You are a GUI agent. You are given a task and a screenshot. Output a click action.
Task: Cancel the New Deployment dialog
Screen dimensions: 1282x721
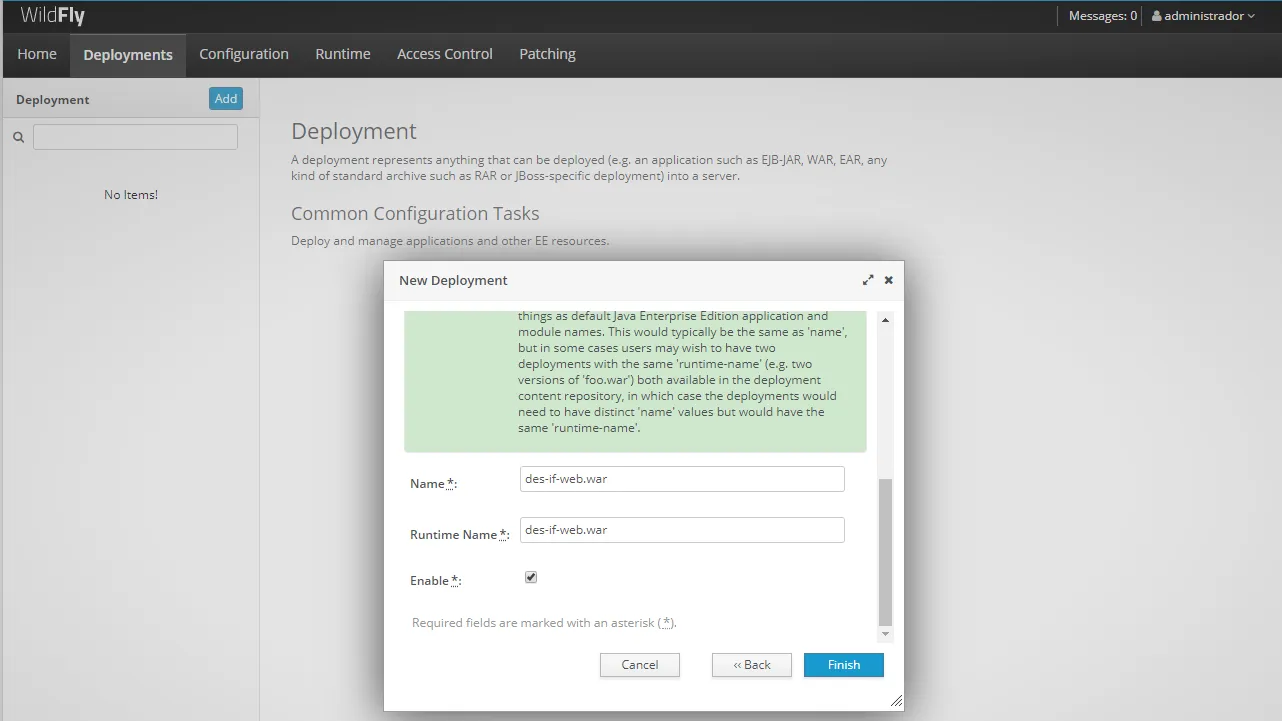click(x=640, y=665)
